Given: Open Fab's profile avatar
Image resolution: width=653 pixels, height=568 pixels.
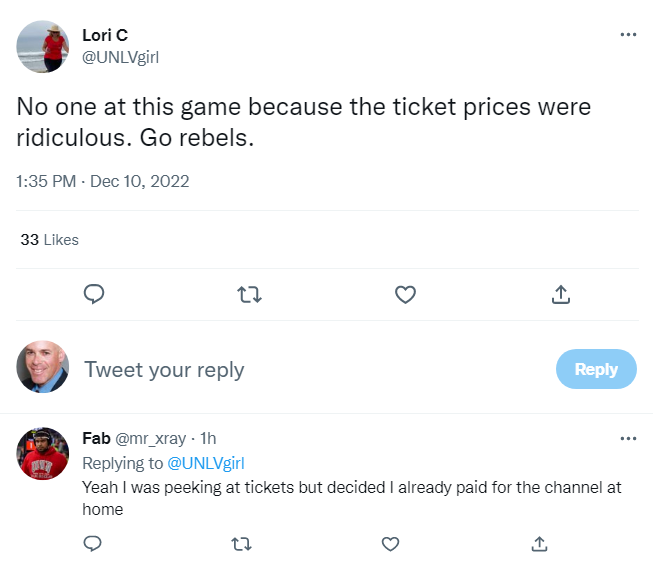Looking at the screenshot, I should (43, 455).
